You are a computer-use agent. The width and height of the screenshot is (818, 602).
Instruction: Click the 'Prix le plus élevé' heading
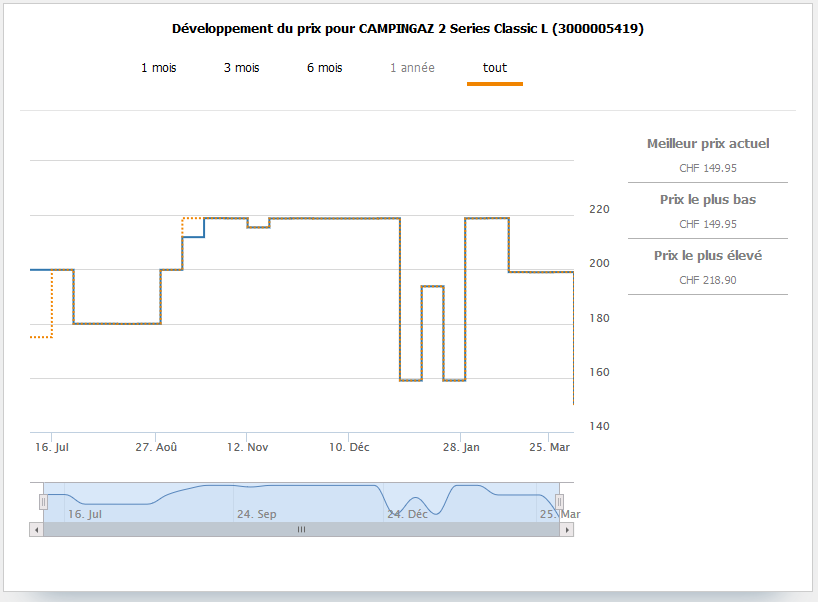(708, 255)
